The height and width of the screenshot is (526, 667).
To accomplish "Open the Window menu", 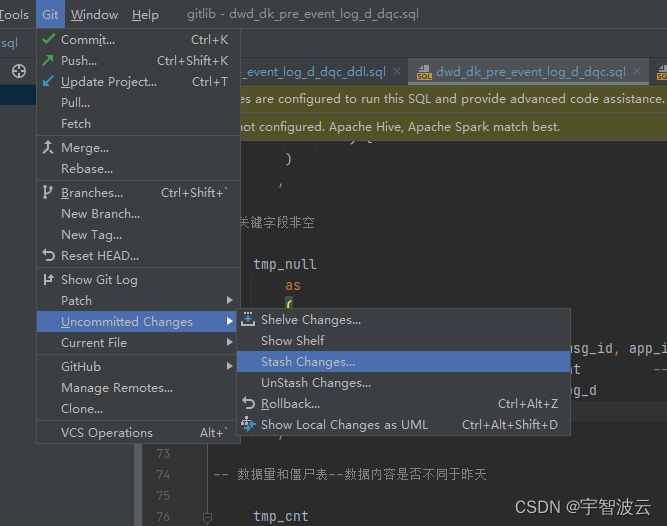I will pos(94,14).
